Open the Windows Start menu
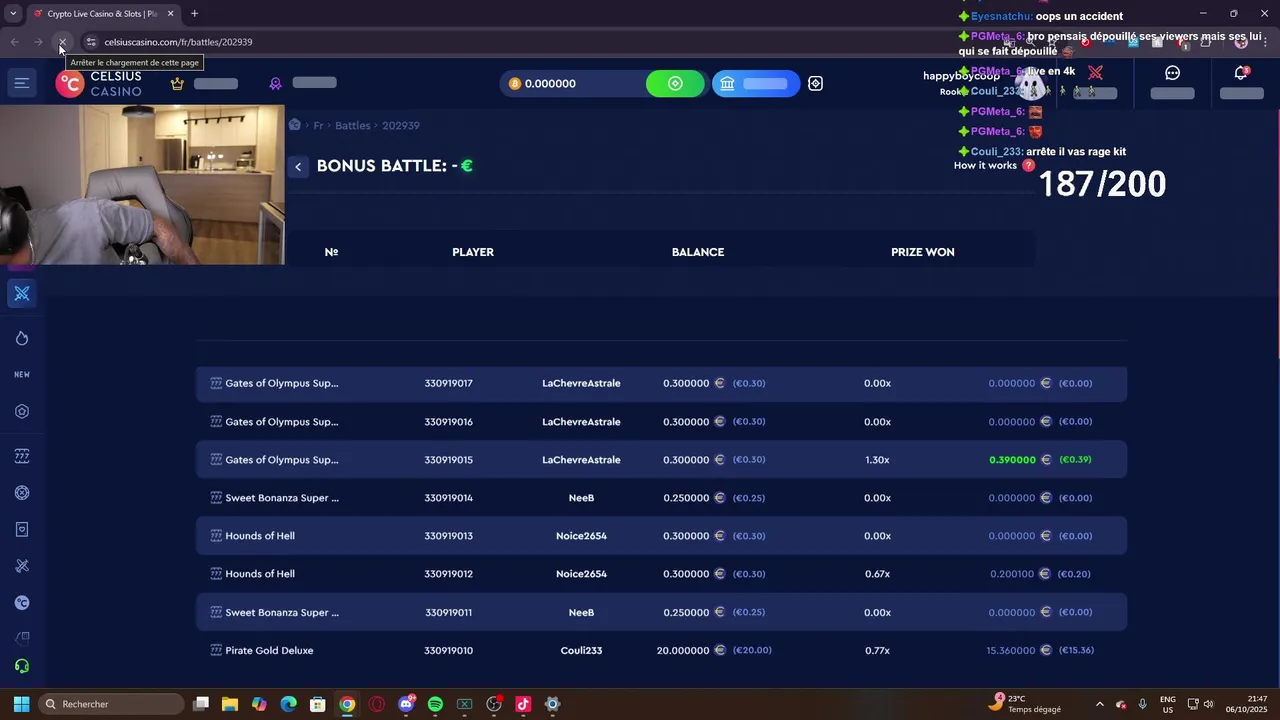The image size is (1280, 720). [x=21, y=704]
